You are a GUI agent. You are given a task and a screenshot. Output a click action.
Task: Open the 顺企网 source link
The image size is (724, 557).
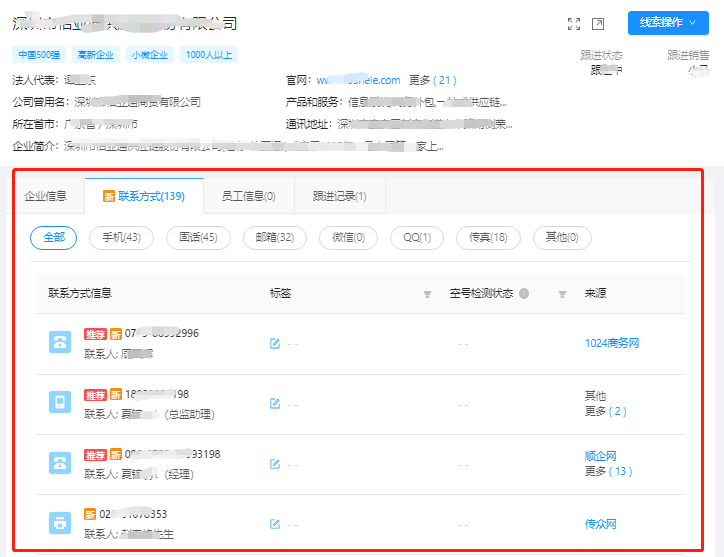point(600,456)
